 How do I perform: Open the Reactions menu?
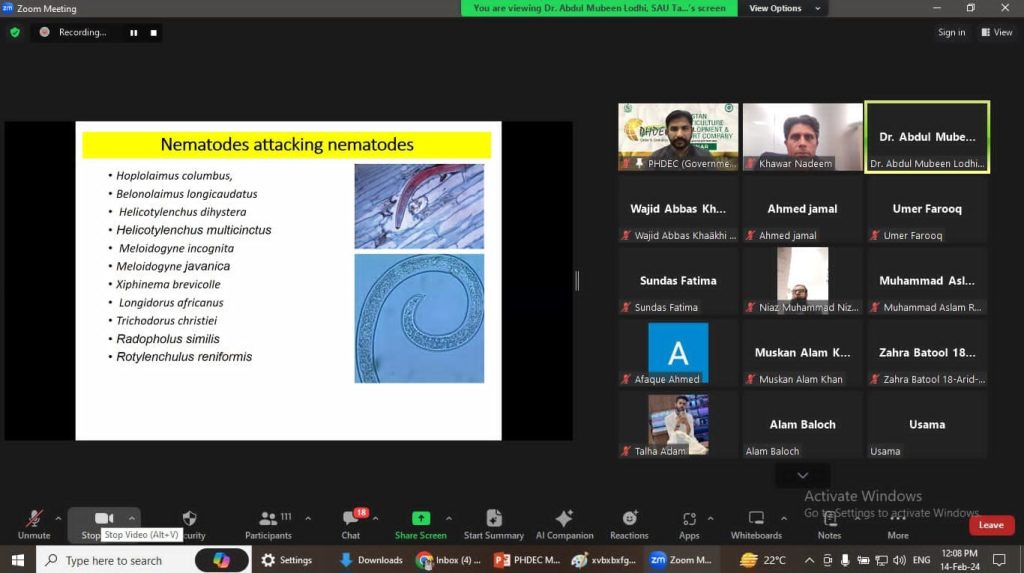coord(629,523)
